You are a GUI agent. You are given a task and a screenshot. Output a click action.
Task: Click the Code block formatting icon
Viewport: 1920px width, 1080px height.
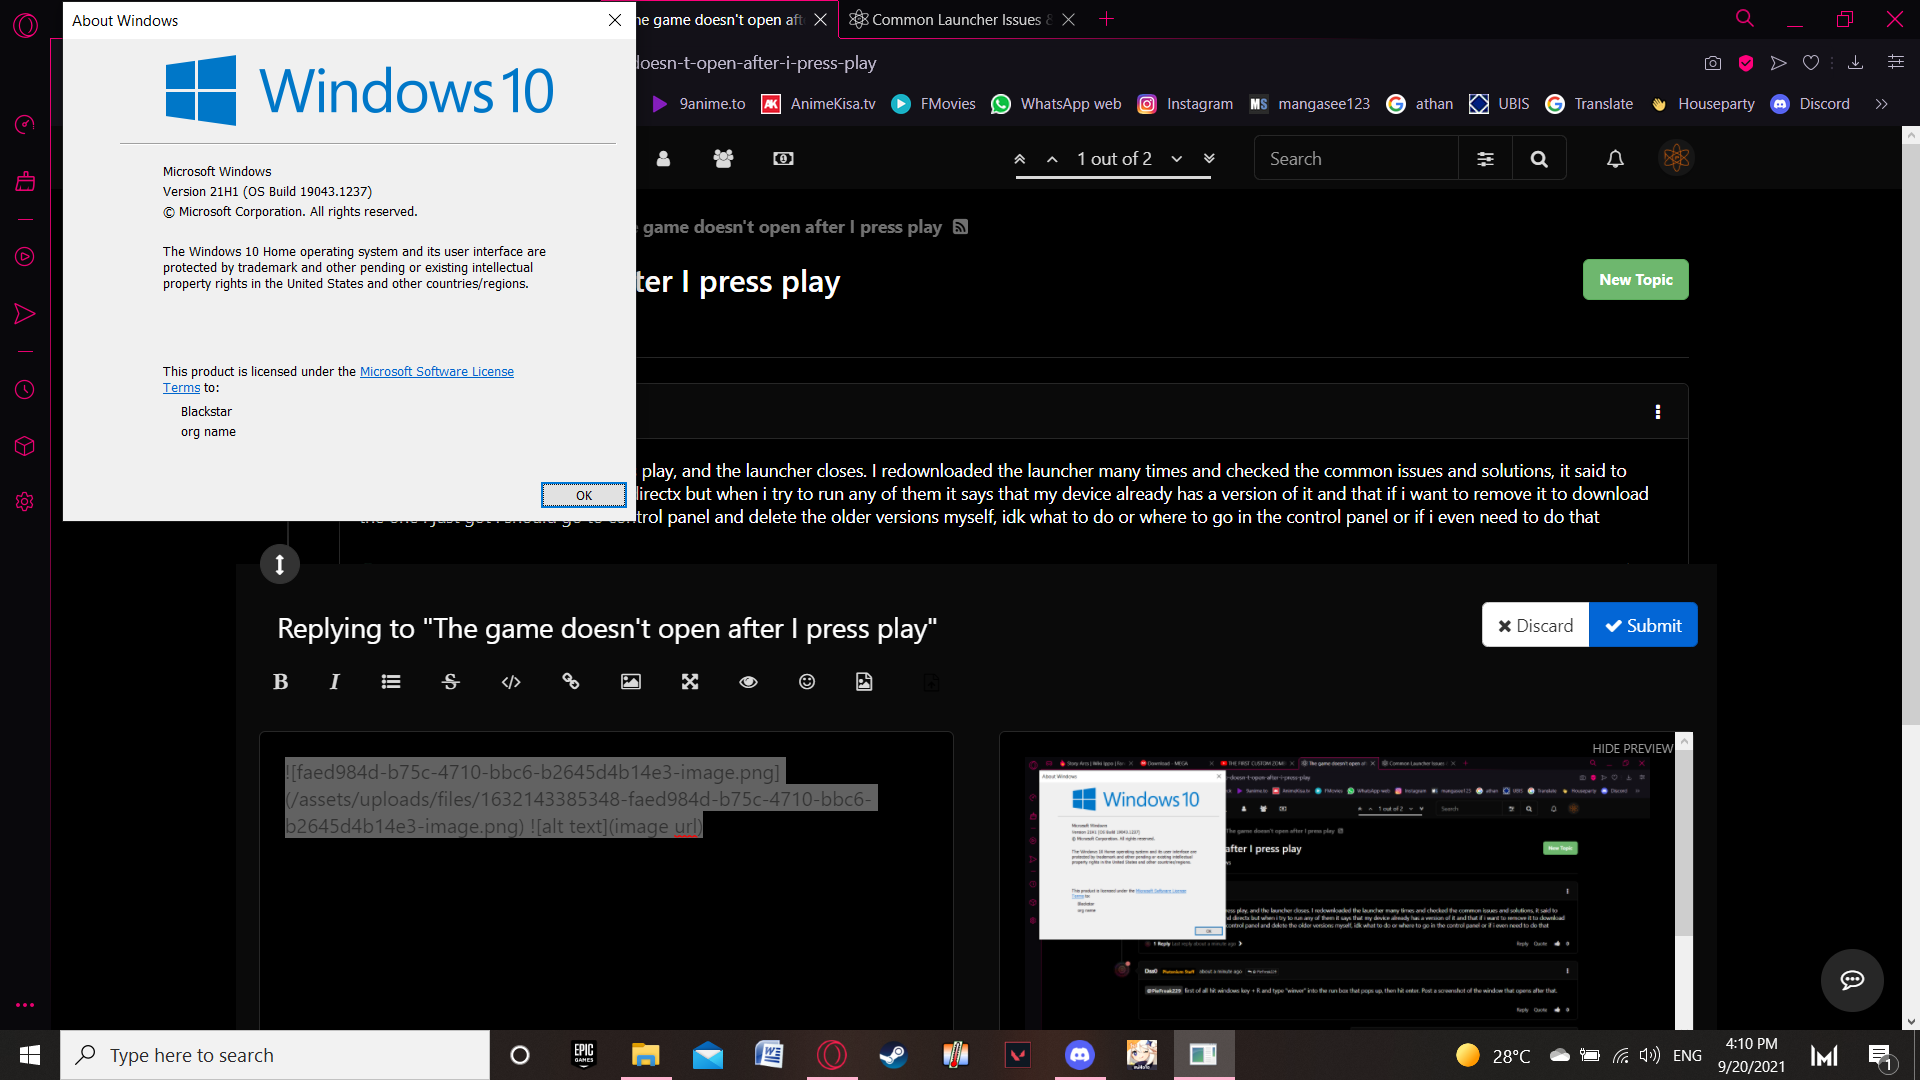[x=512, y=682]
